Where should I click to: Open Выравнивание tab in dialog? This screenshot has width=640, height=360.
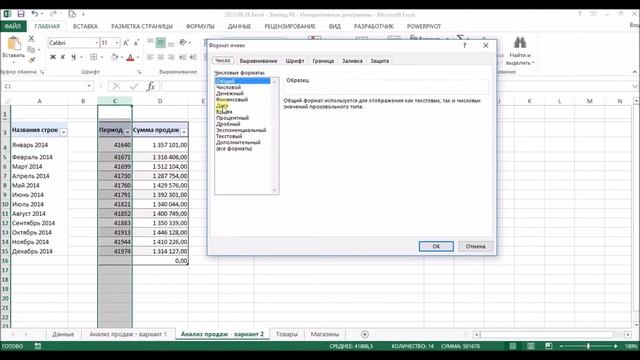click(258, 61)
